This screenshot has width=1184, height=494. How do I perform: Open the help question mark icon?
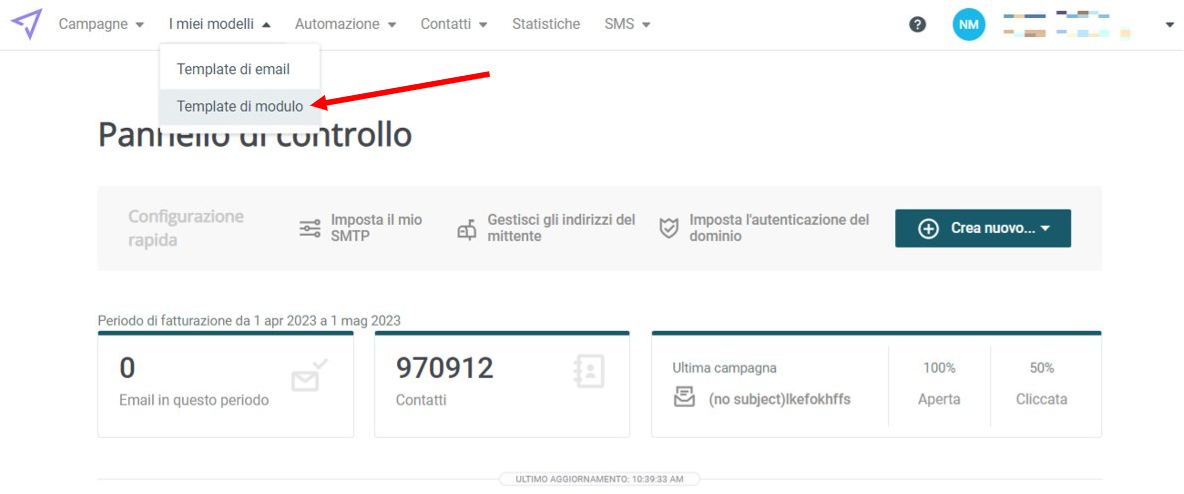coord(917,24)
